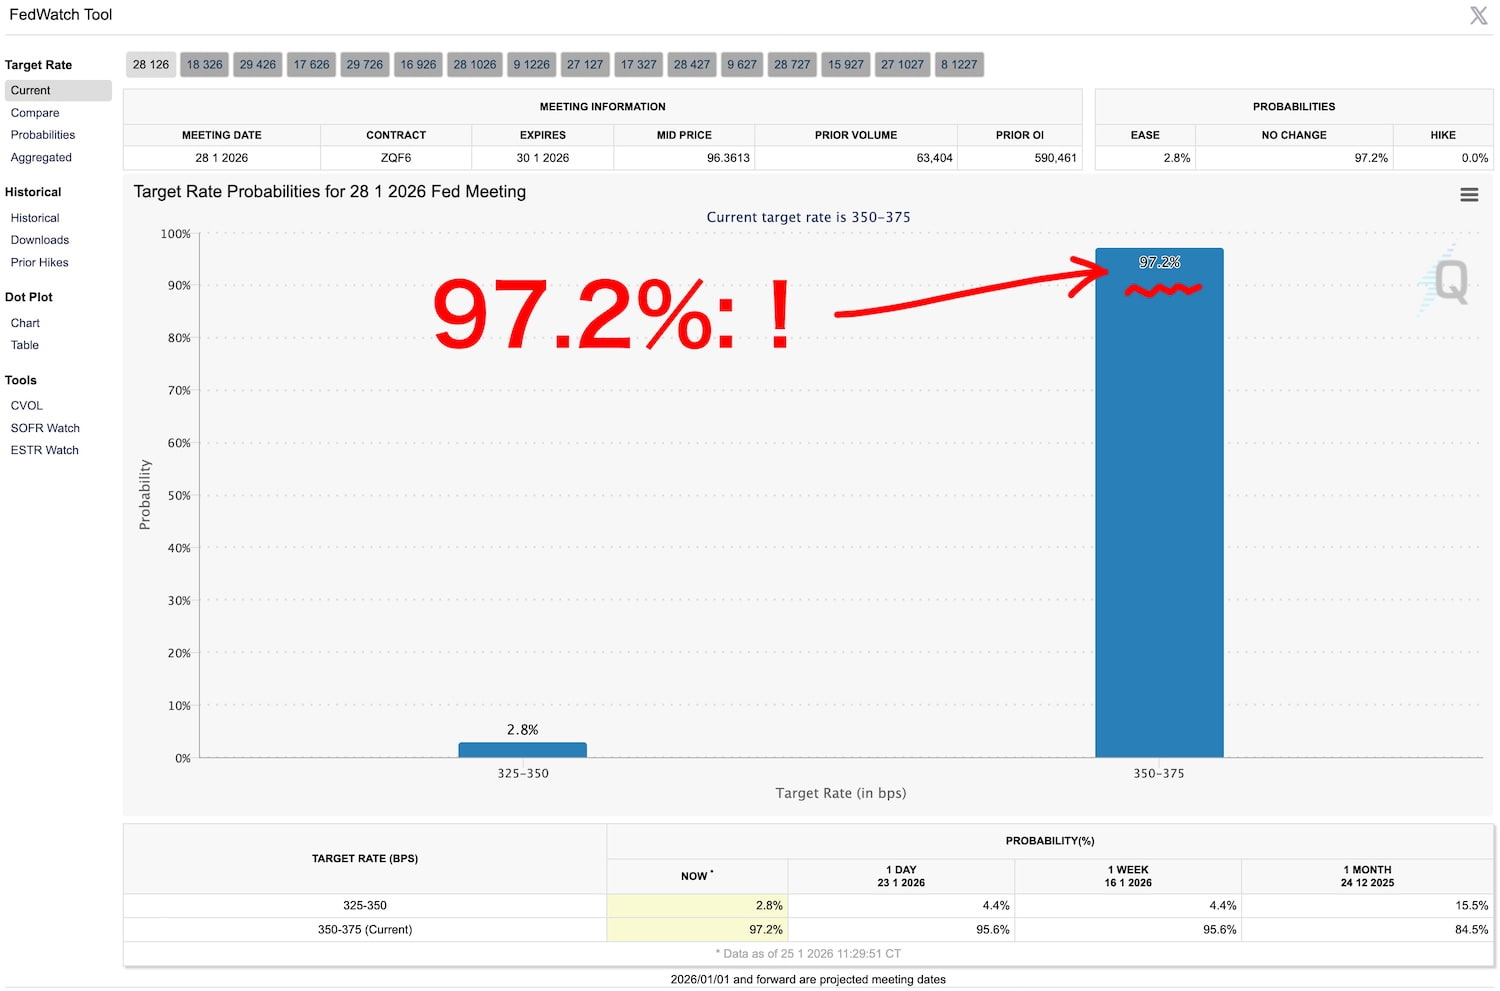Select the 28 126 meeting date tab
Screen dimensions: 1500x991
[x=151, y=65]
